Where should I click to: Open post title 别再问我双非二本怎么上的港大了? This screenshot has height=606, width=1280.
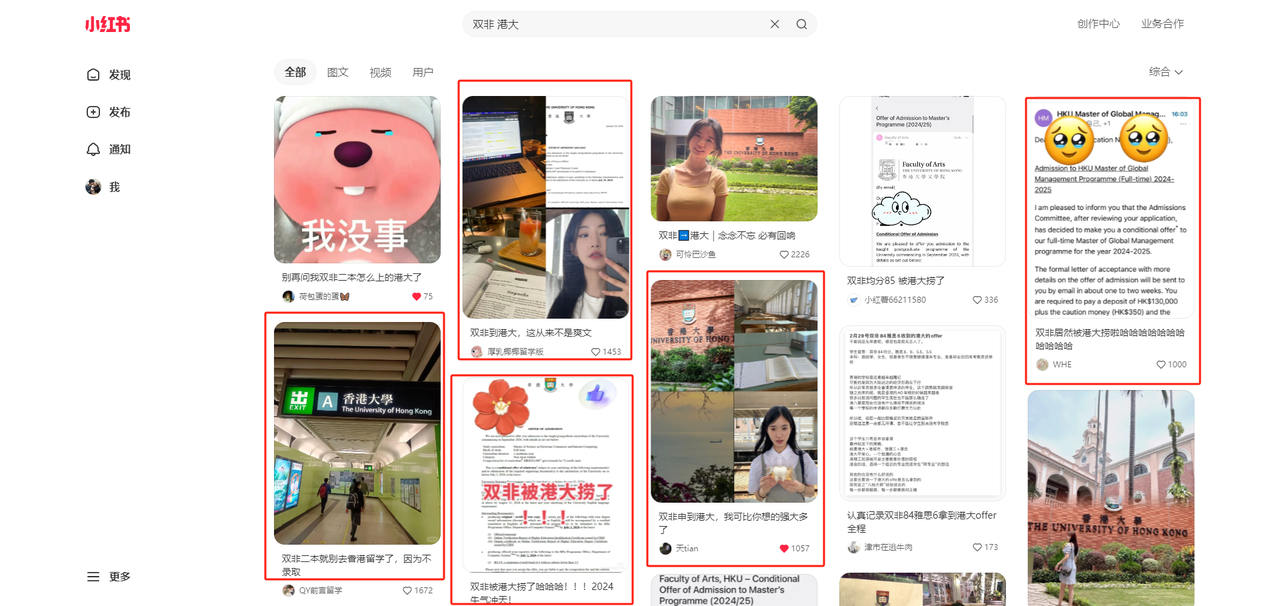(x=352, y=277)
